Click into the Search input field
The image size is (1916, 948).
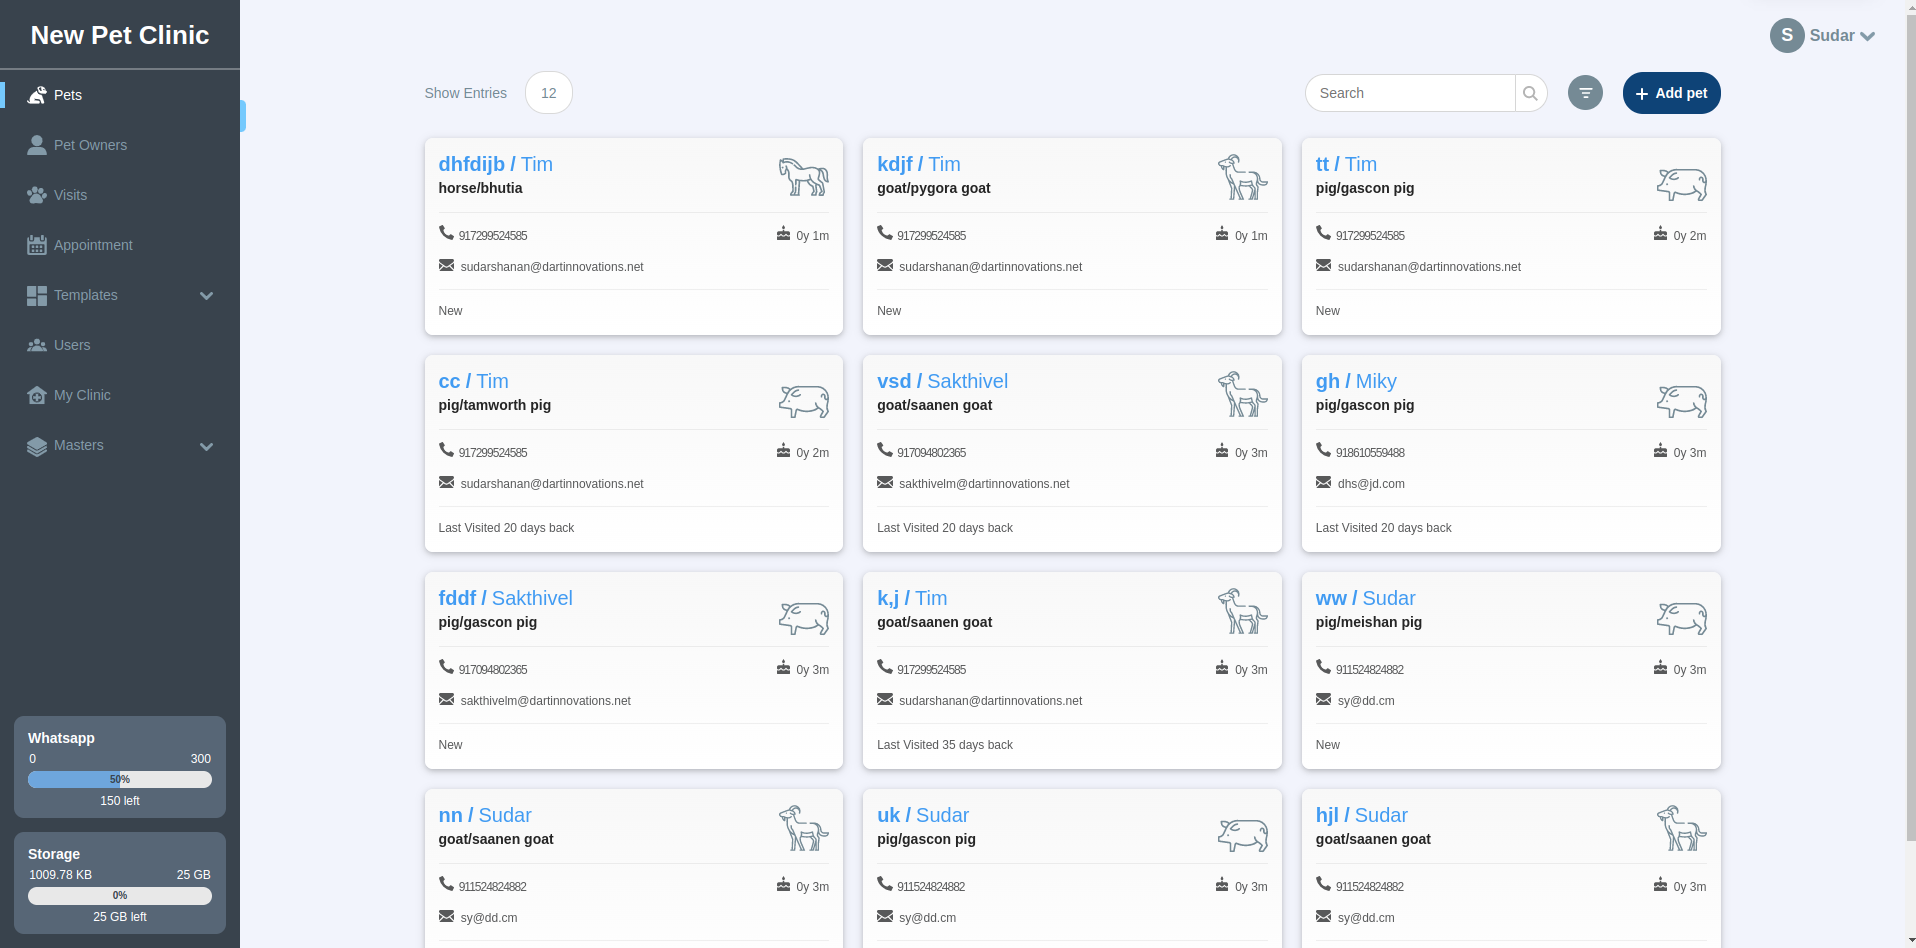coord(1410,93)
